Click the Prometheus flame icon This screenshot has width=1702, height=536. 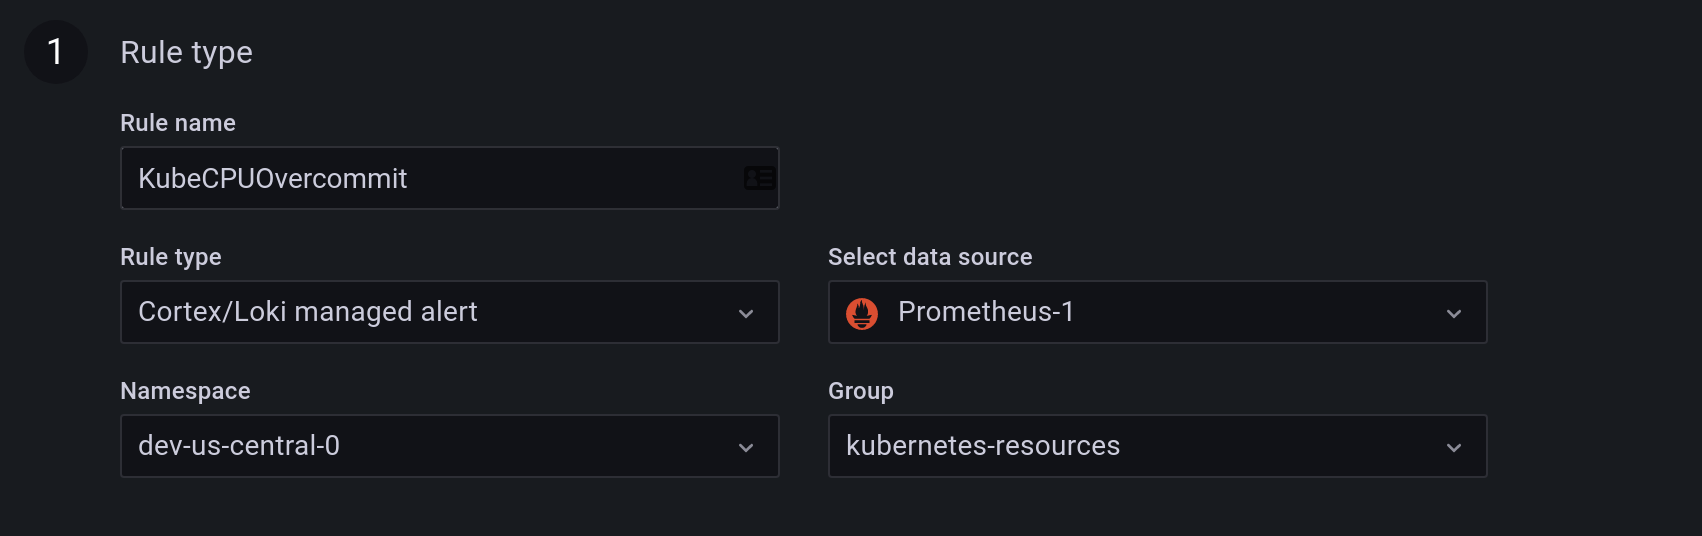click(862, 313)
